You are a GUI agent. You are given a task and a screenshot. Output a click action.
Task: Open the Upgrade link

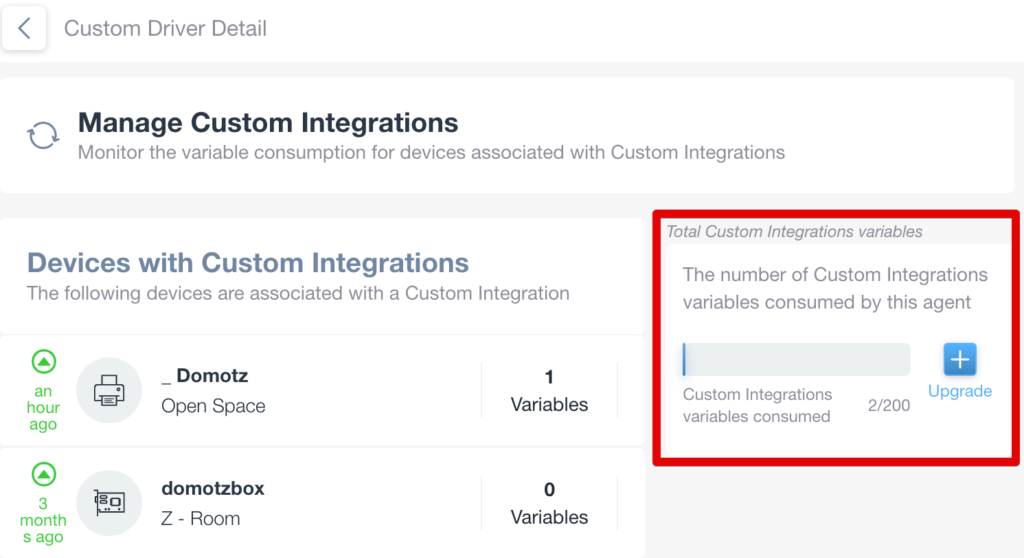959,391
